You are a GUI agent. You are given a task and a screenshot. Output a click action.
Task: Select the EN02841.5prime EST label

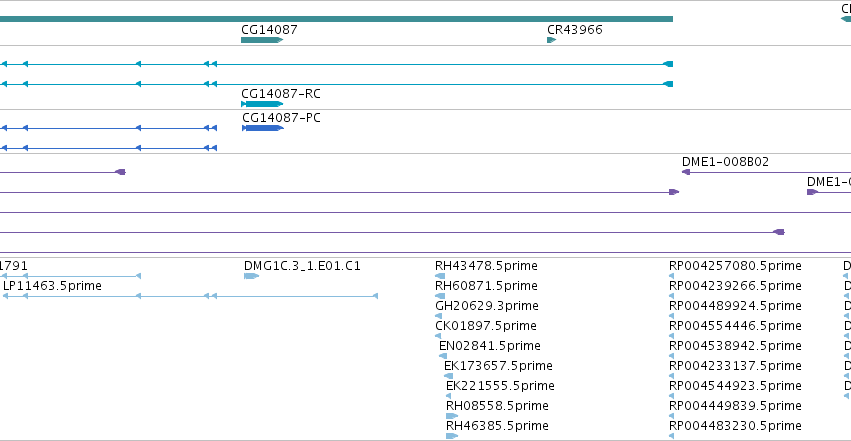pyautogui.click(x=490, y=346)
